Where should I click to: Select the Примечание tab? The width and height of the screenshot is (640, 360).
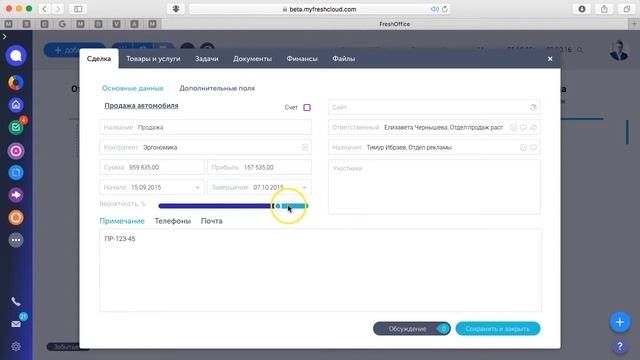(122, 221)
